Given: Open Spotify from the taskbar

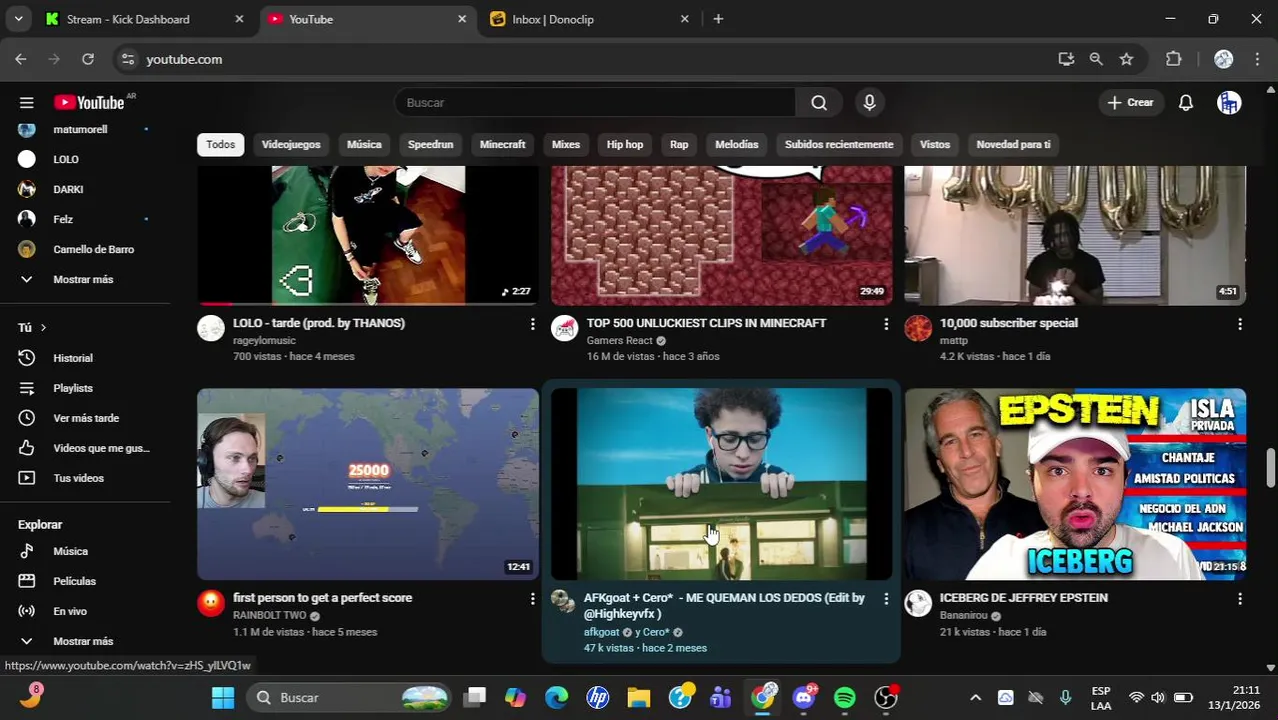Looking at the screenshot, I should click(x=845, y=697).
